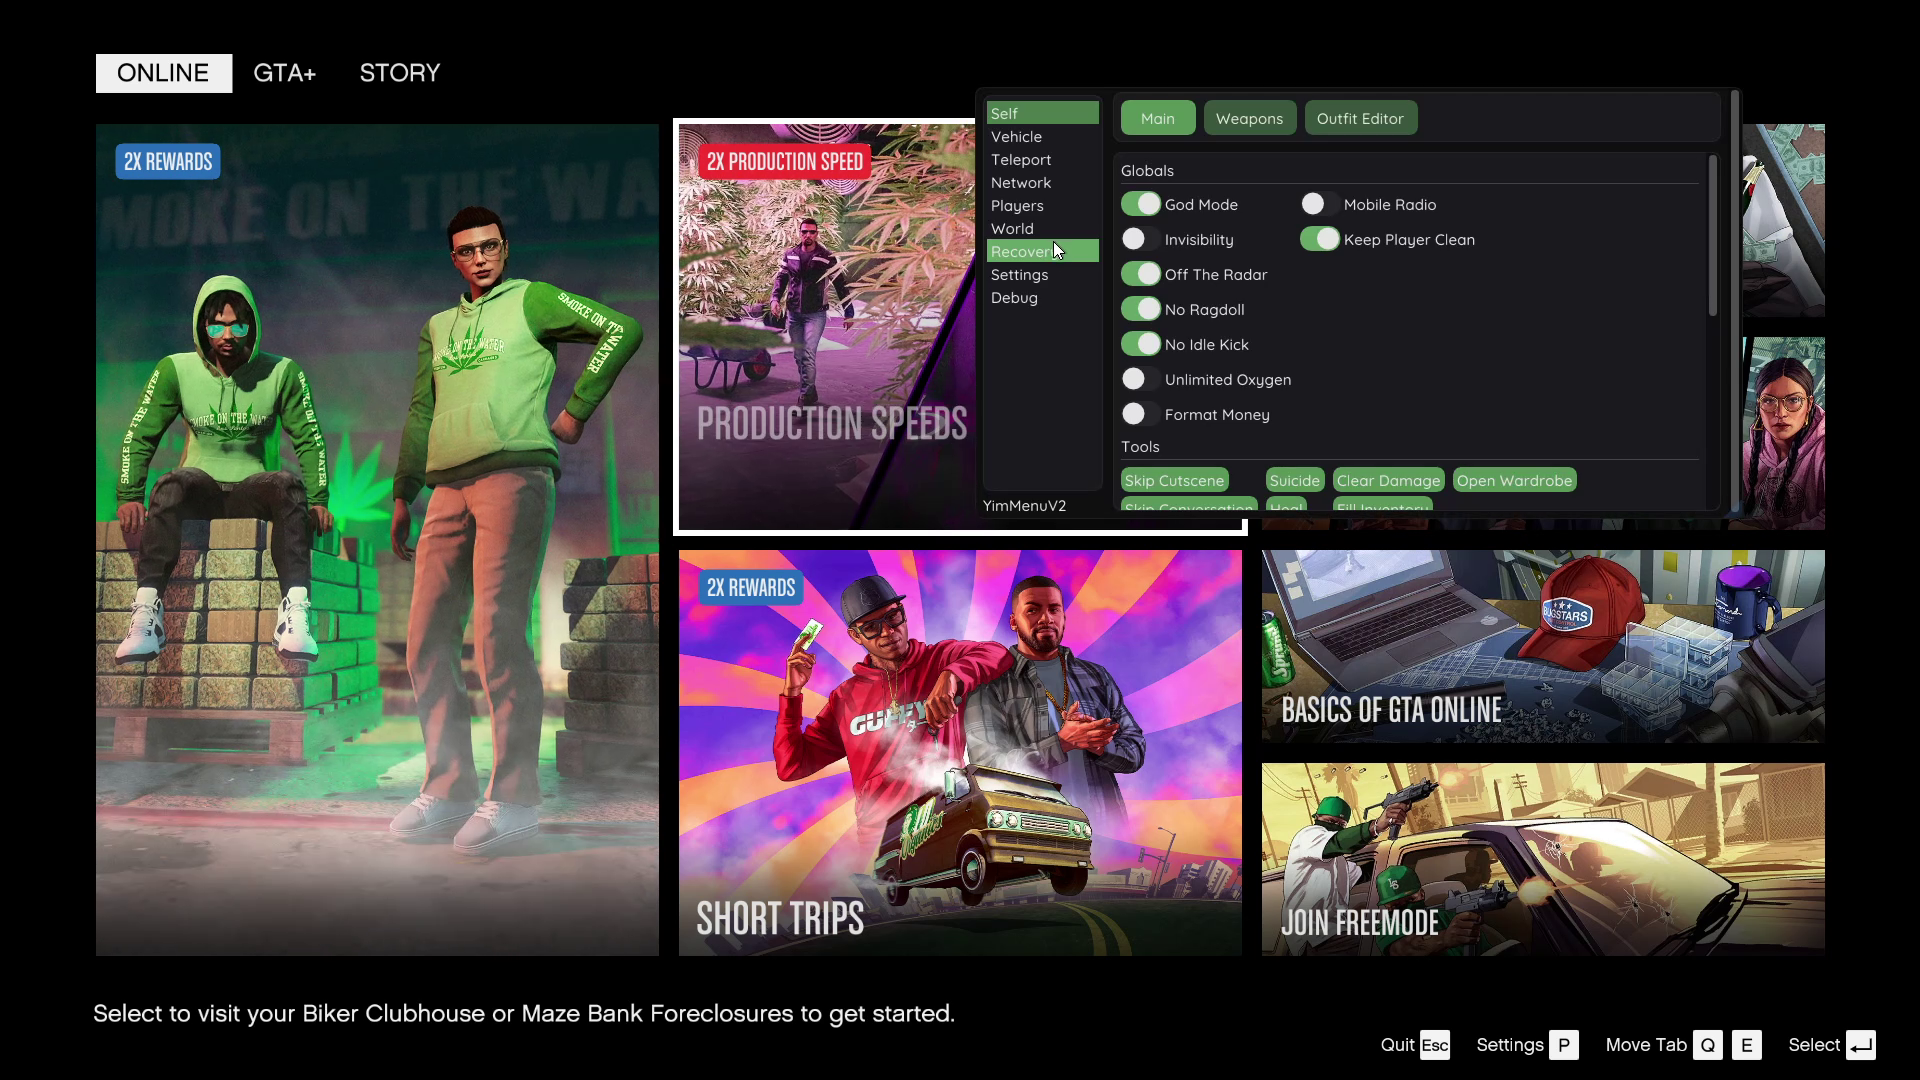
Task: Select the Short Trips tile
Action: [x=960, y=752]
